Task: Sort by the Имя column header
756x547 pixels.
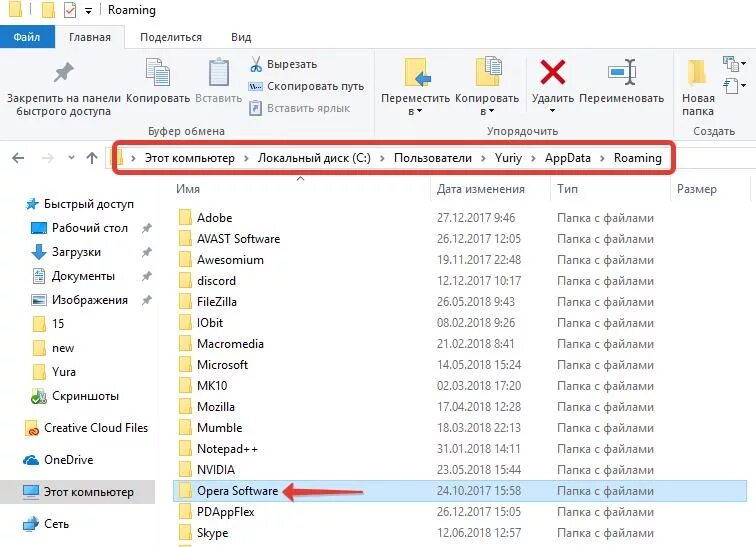Action: [188, 189]
